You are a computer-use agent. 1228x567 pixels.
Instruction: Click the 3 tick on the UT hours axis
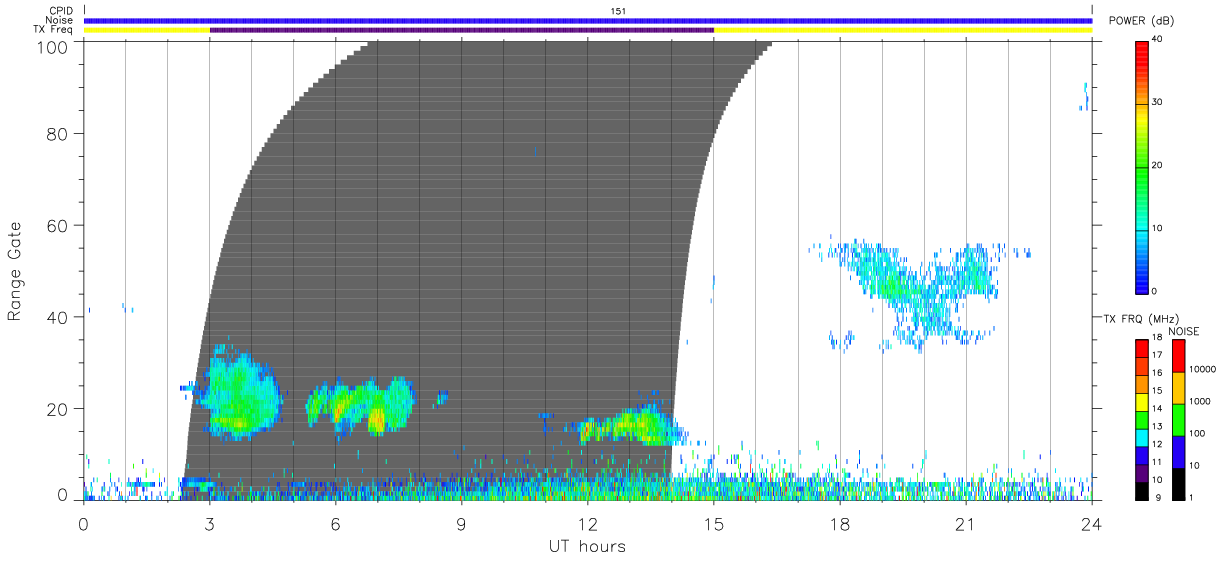[209, 523]
